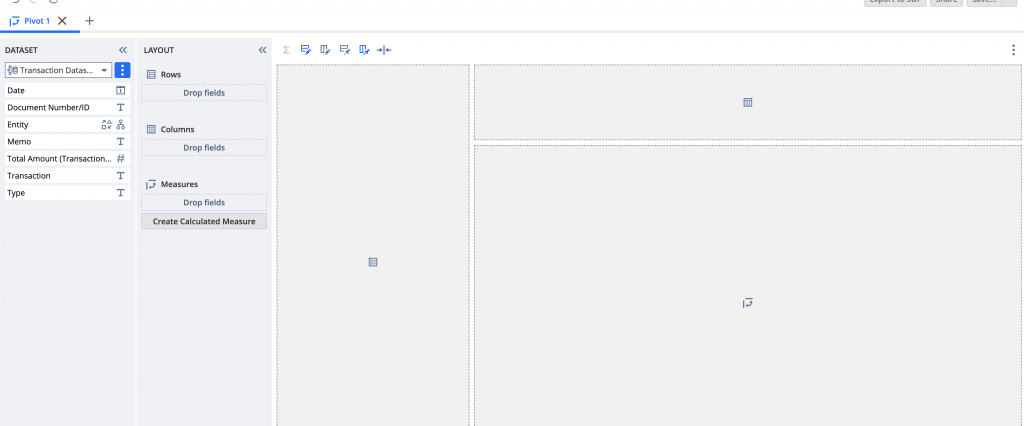Collapse the Dataset panel
Image resolution: width=1024 pixels, height=426 pixels.
(x=122, y=50)
